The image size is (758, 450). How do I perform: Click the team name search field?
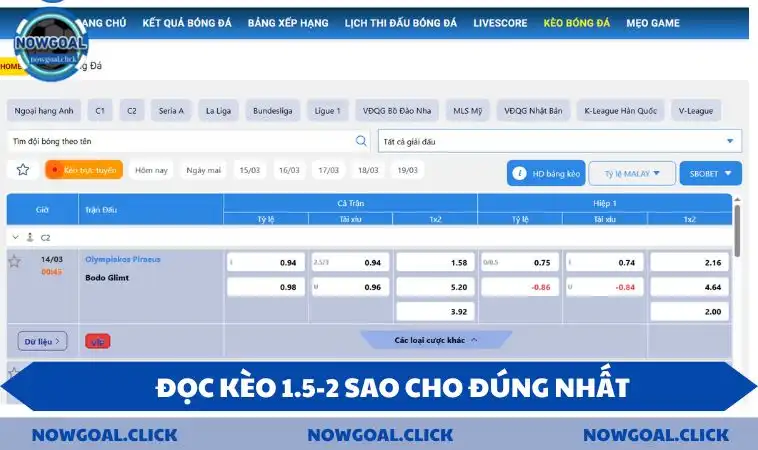[180, 141]
